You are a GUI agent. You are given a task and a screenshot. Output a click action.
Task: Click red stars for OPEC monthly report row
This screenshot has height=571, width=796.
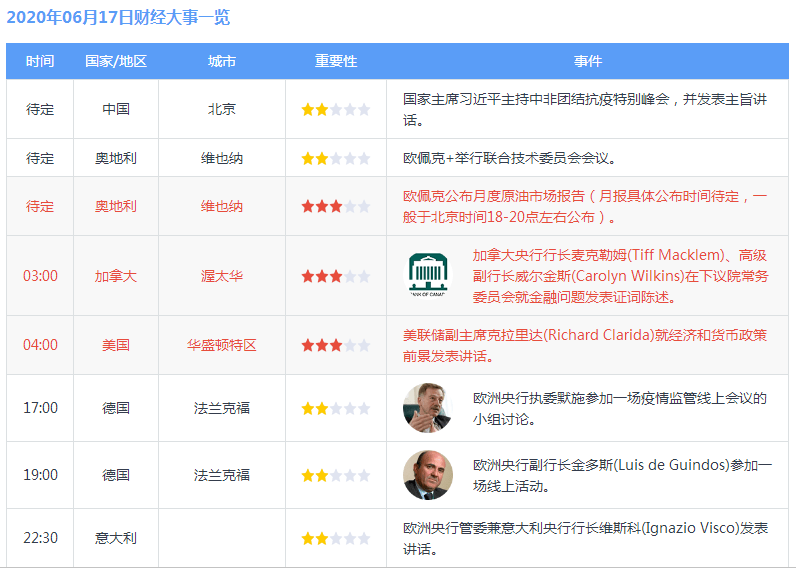(x=335, y=206)
